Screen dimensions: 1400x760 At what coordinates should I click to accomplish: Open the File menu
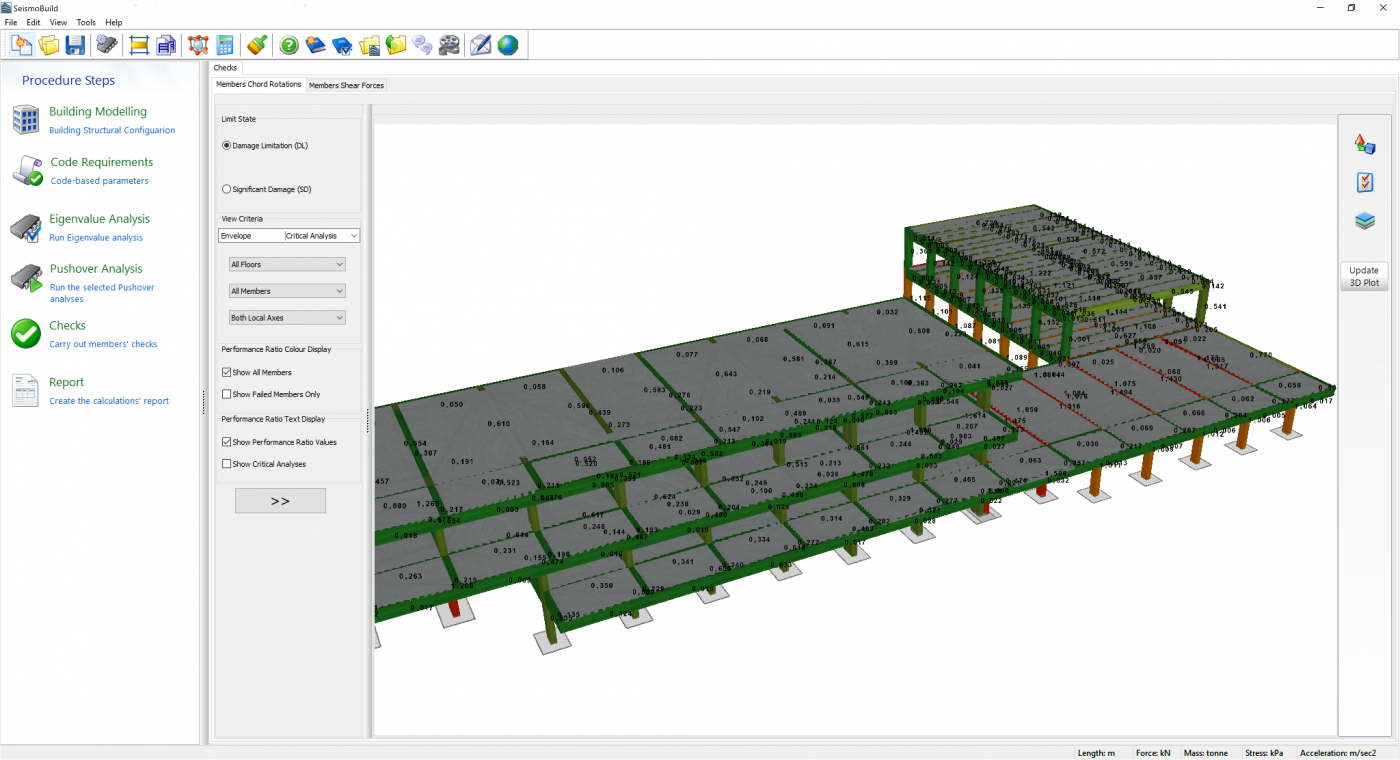tap(11, 22)
